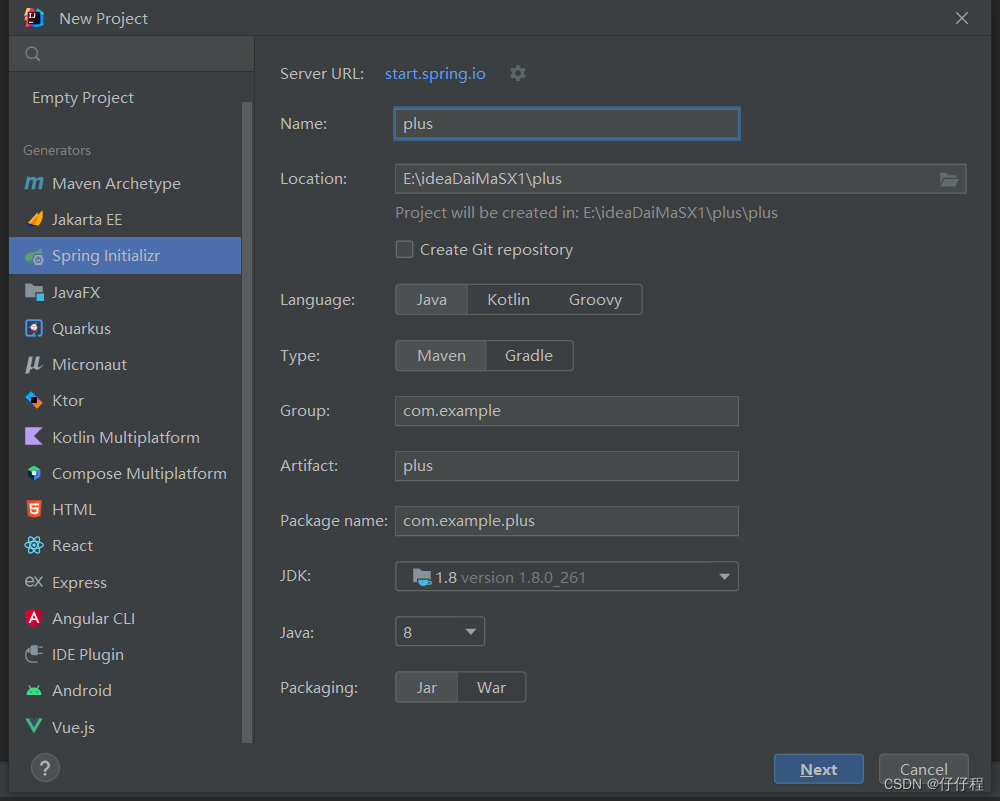This screenshot has height=801, width=1000.
Task: Select Vue.js generator
Action: [x=125, y=727]
